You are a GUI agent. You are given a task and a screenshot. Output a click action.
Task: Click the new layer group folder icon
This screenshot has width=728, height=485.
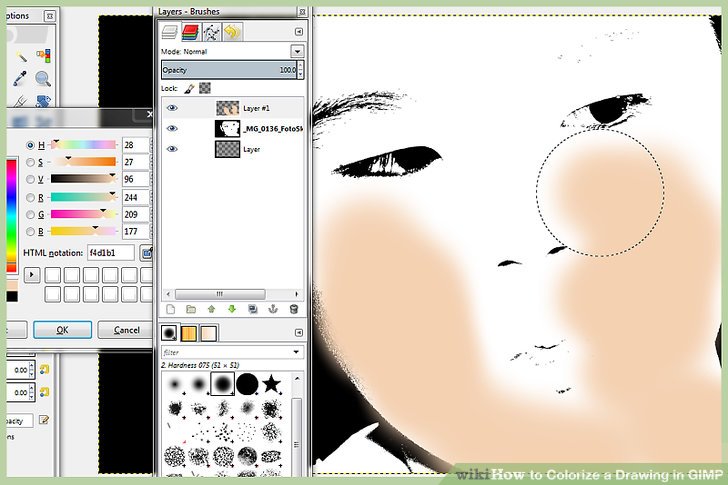point(190,309)
